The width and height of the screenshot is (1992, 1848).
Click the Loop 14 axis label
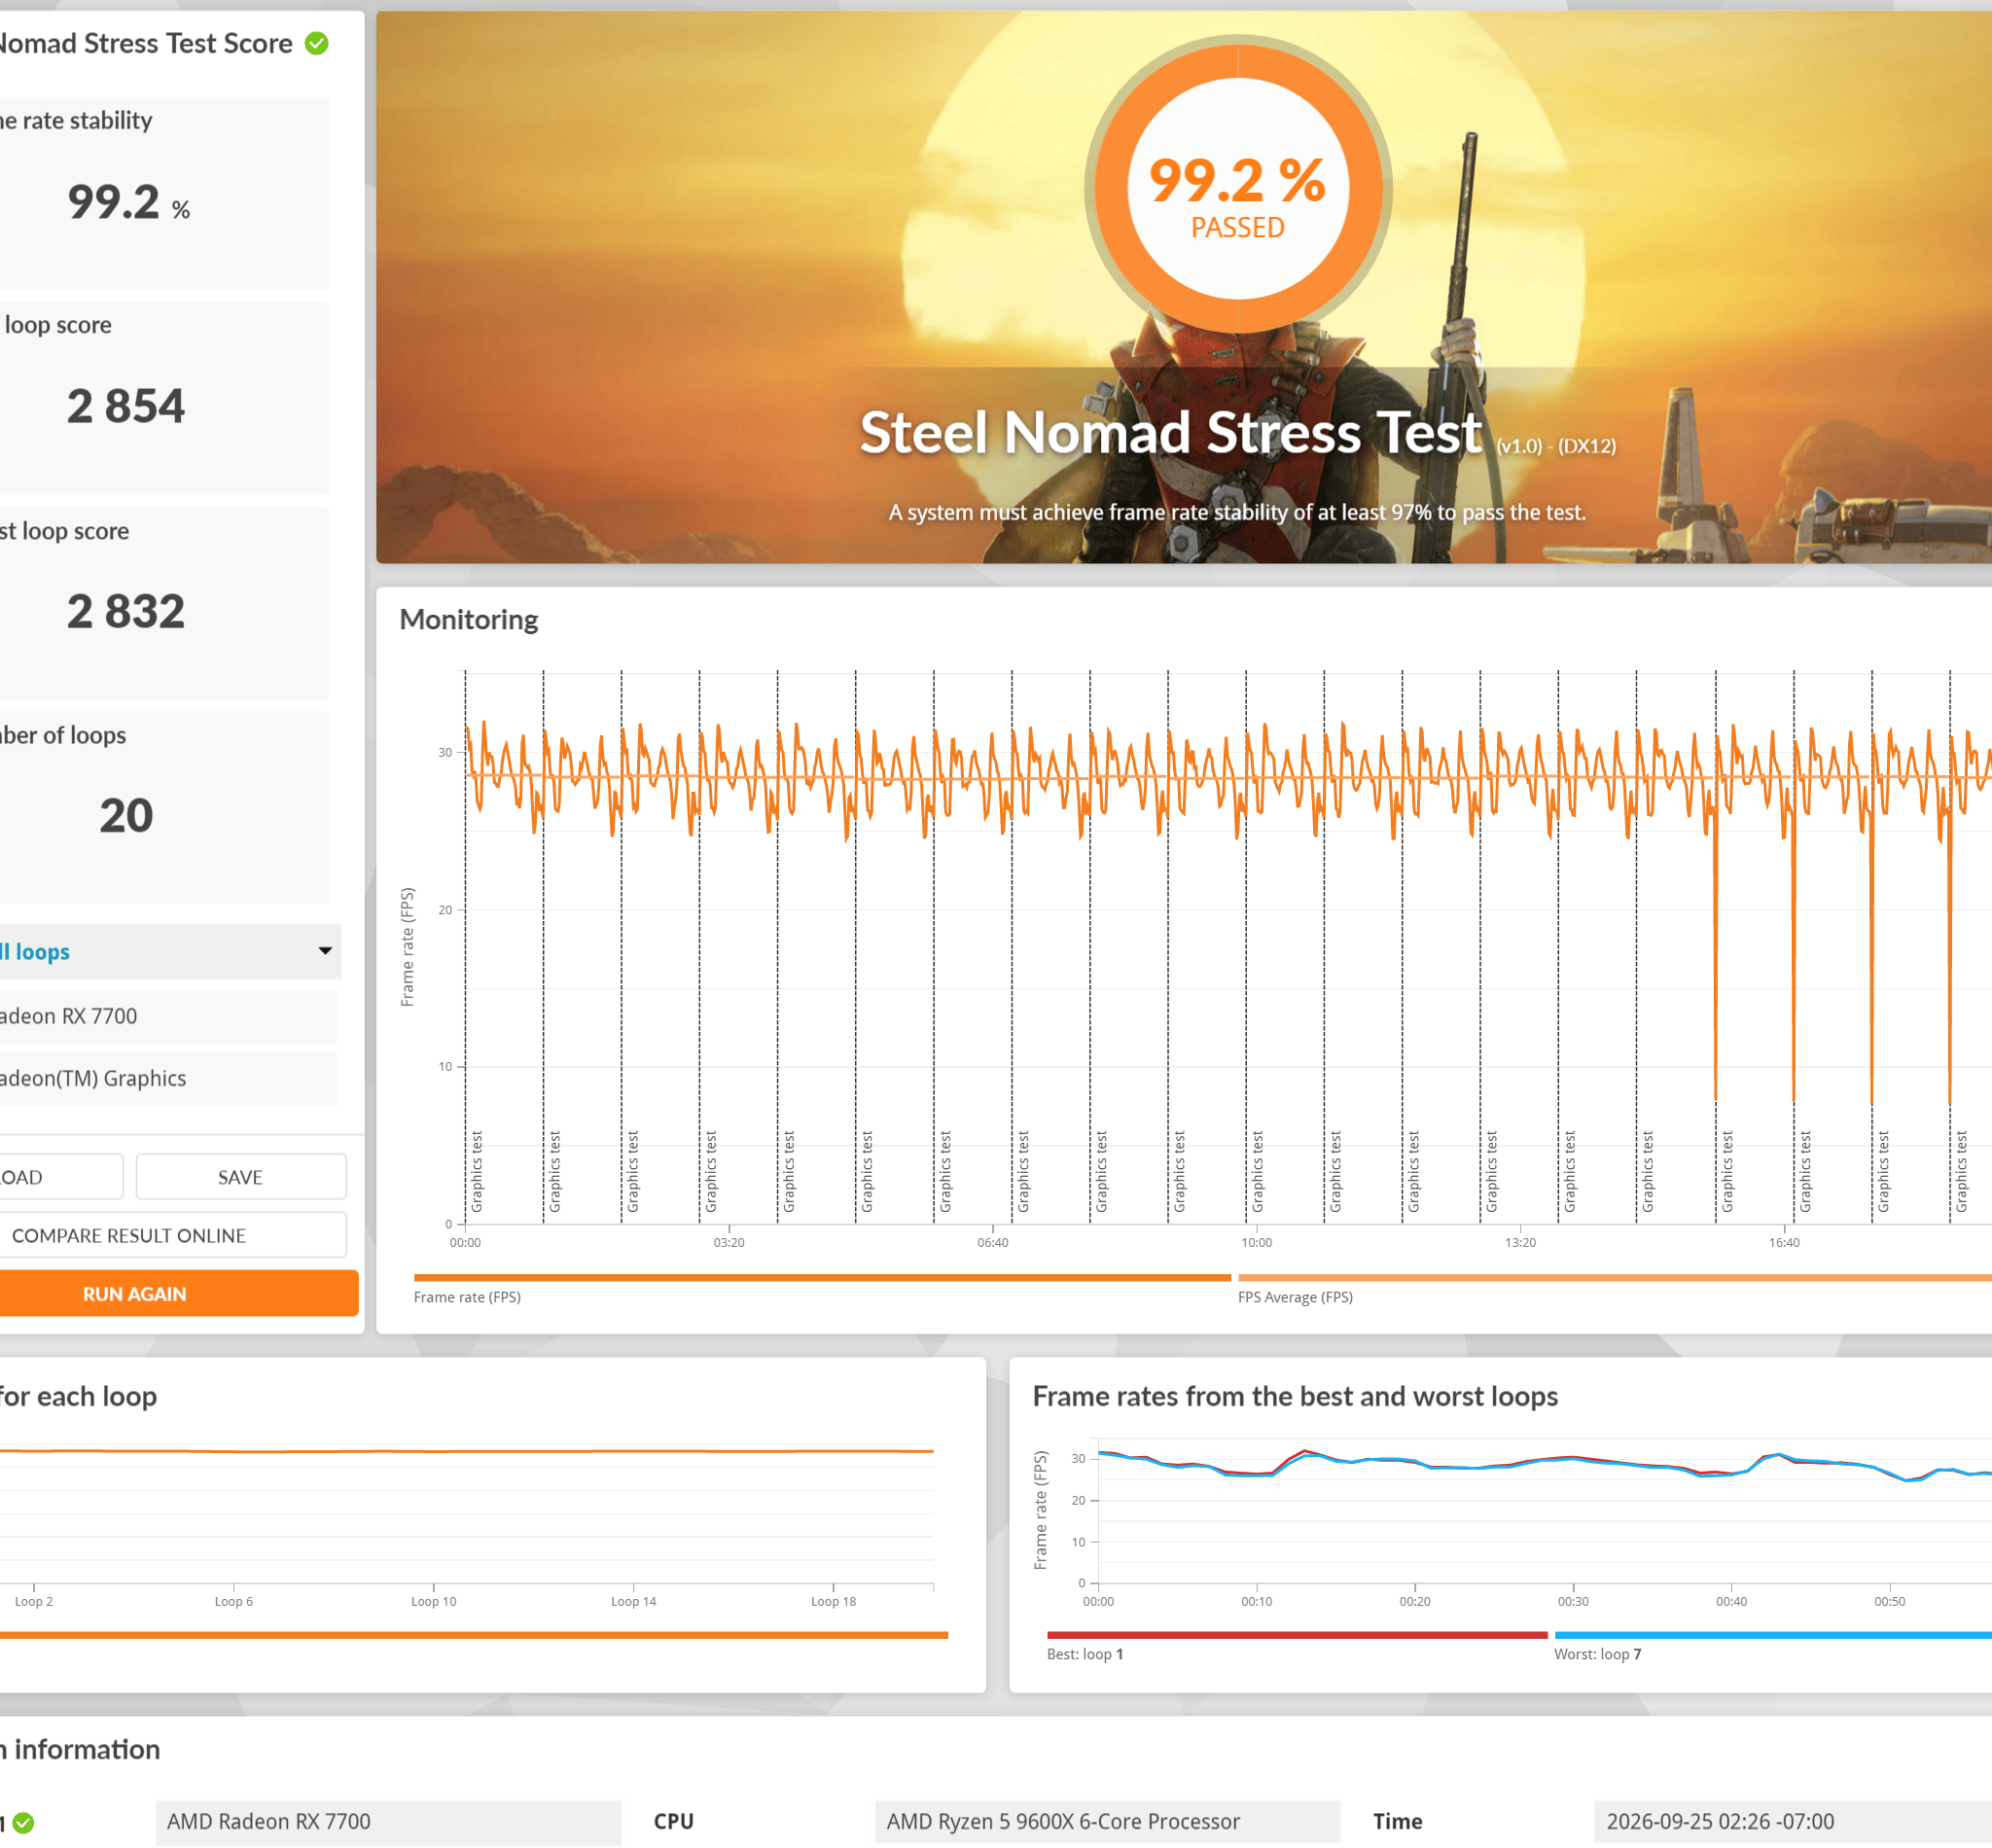[x=634, y=1601]
